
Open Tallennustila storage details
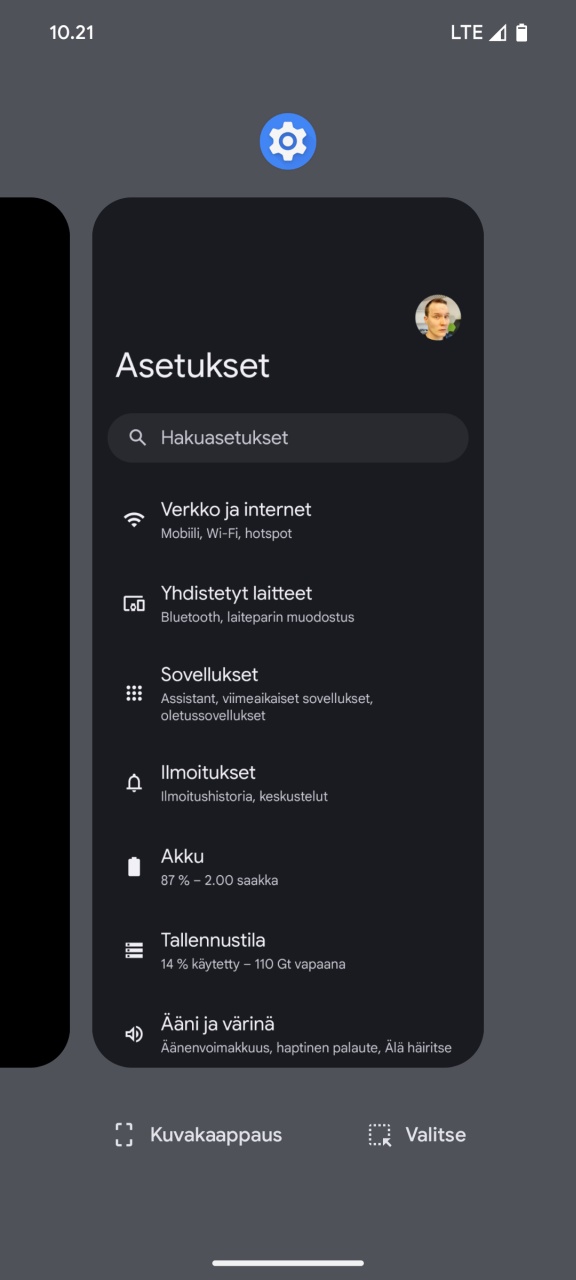288,951
